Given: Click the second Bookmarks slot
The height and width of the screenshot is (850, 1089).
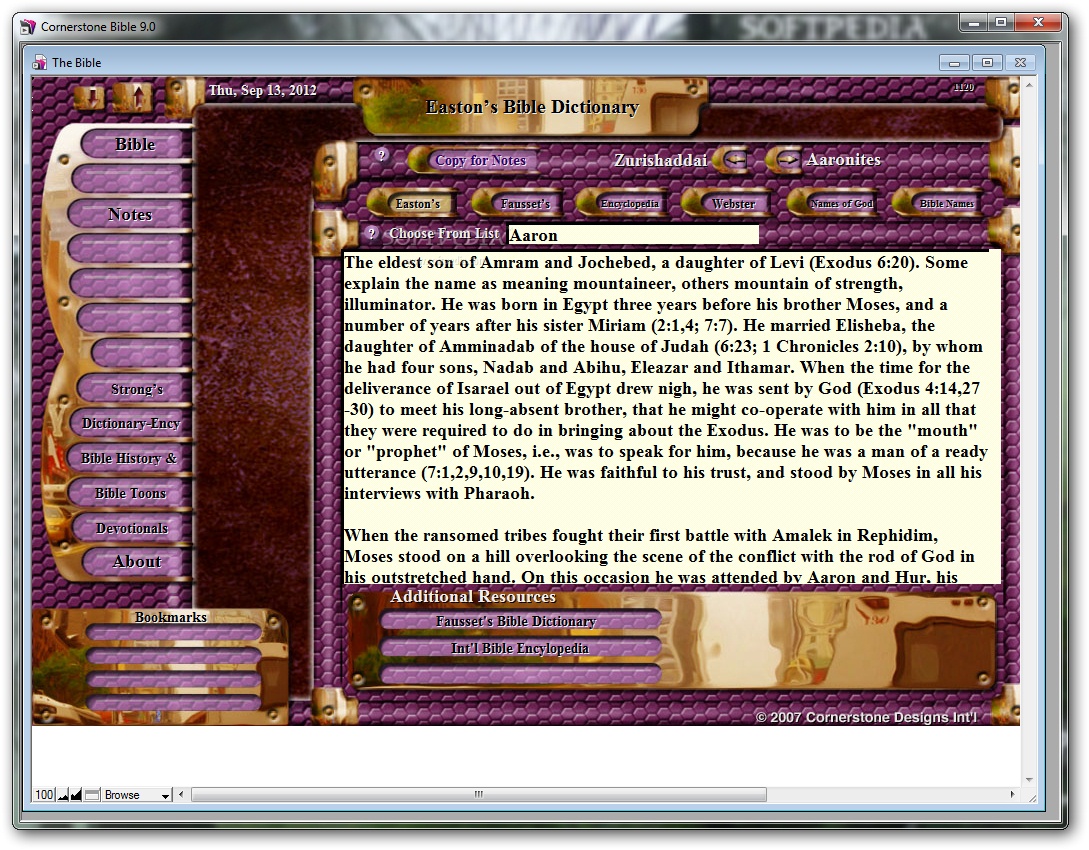Looking at the screenshot, I should point(174,656).
